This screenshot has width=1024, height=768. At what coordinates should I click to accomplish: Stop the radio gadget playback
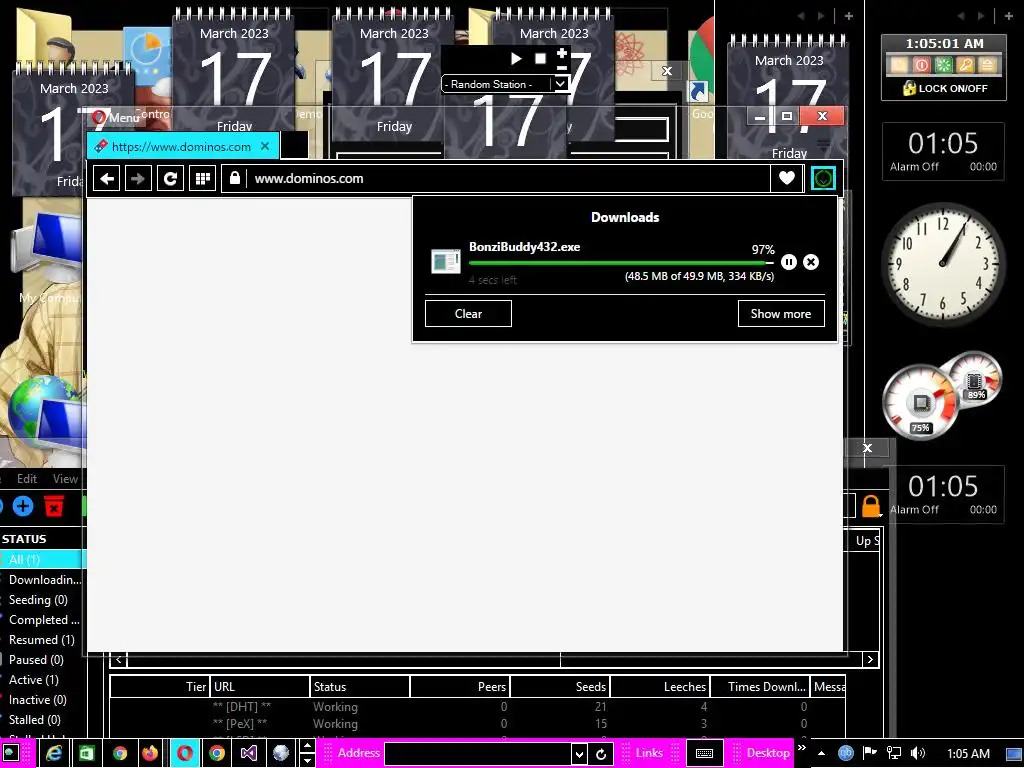[540, 59]
